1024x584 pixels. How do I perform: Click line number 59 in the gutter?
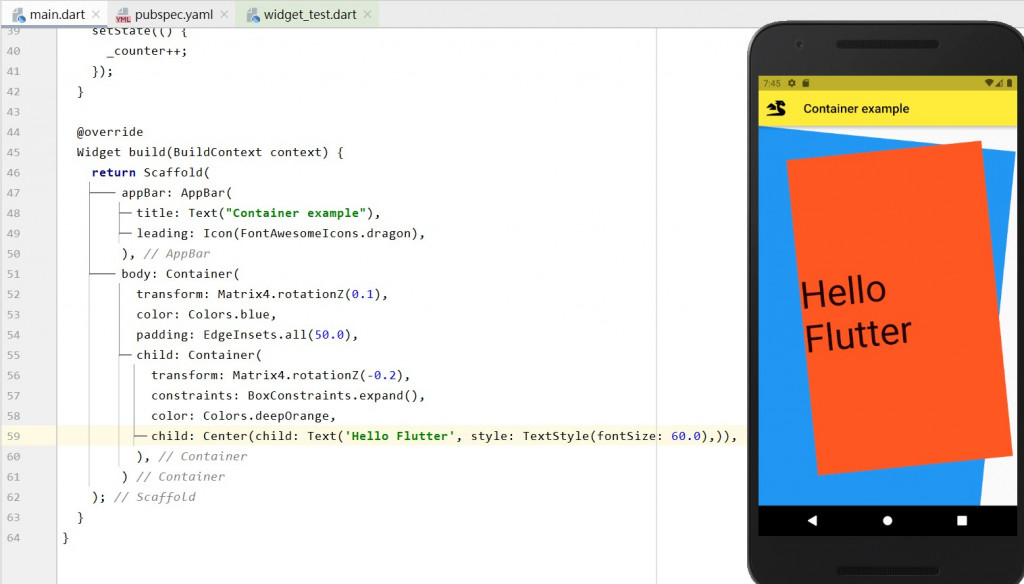(x=14, y=436)
